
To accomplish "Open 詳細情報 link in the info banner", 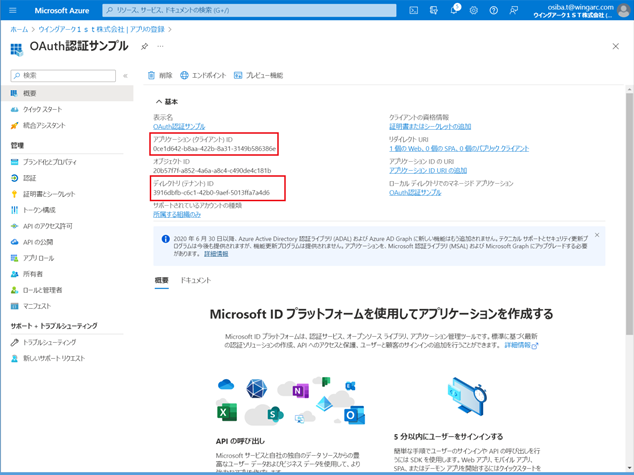I will pyautogui.click(x=216, y=254).
